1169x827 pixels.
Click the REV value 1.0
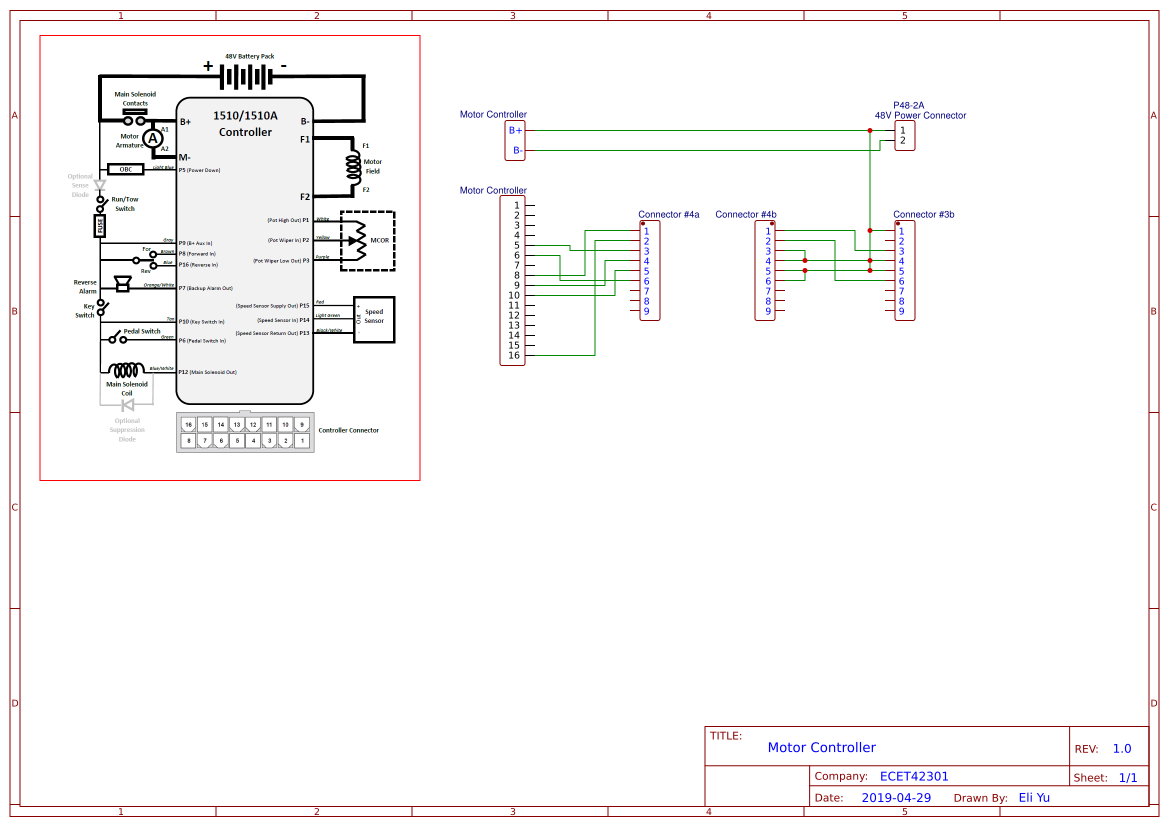[x=1122, y=749]
